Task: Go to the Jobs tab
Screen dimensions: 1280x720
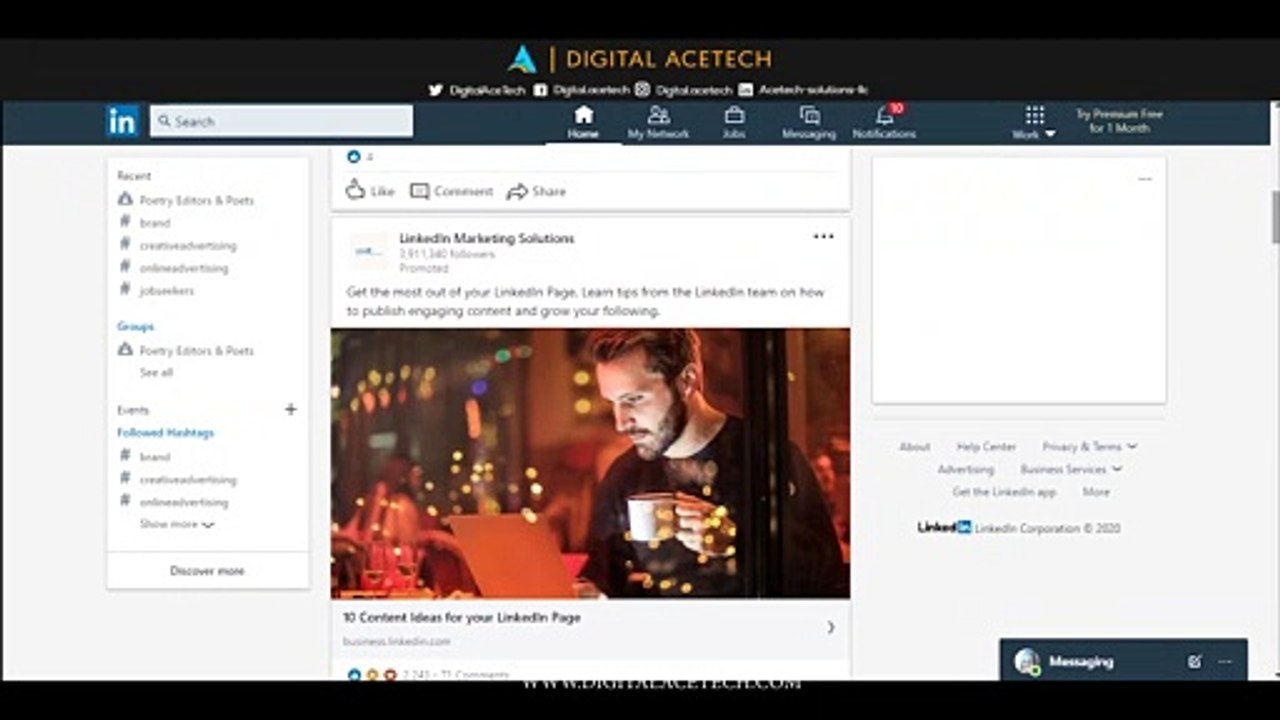Action: coord(734,122)
